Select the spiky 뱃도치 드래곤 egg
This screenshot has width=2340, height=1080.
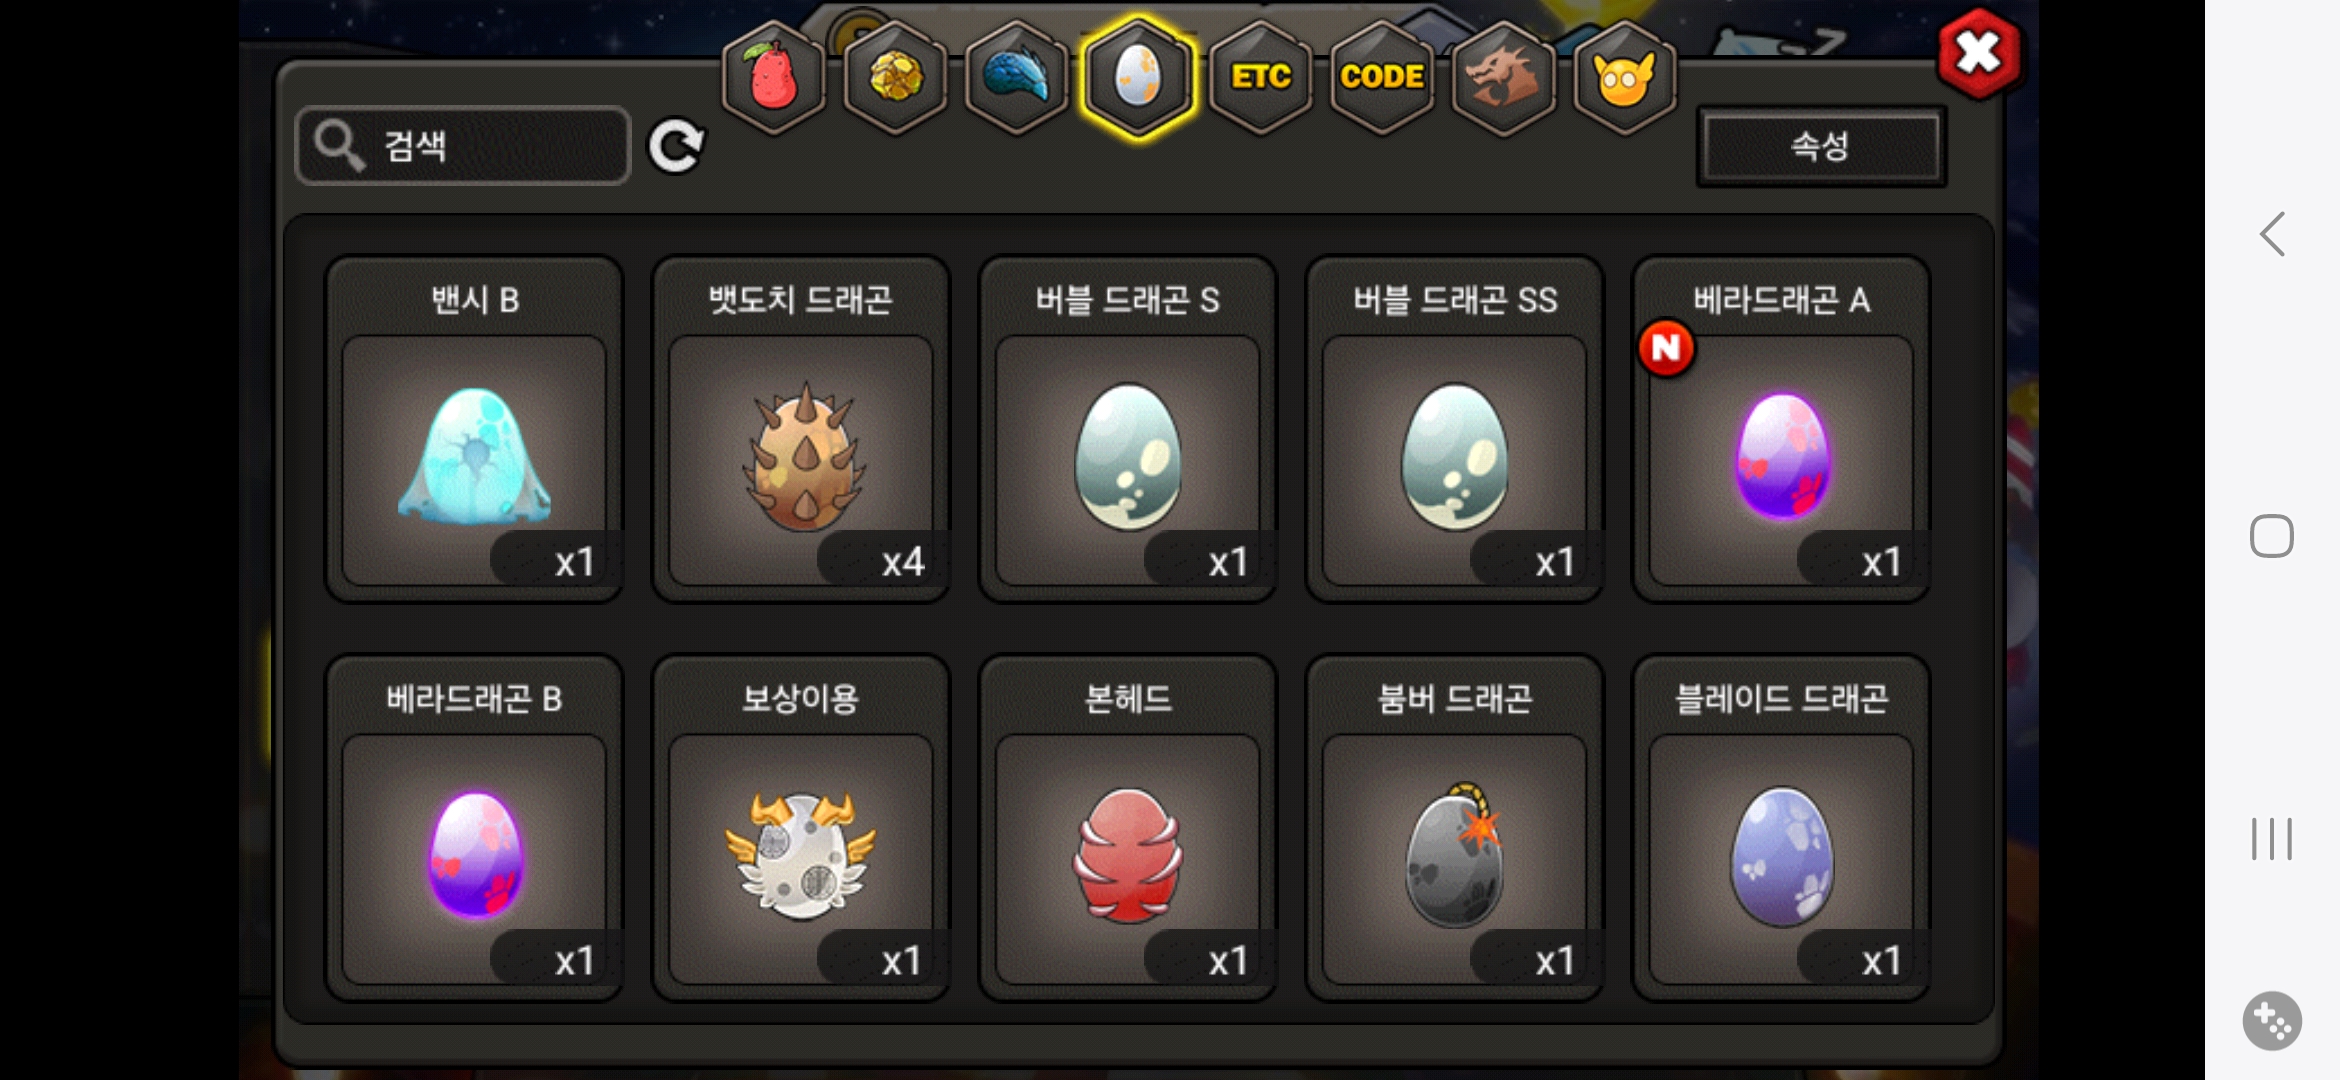tap(801, 430)
